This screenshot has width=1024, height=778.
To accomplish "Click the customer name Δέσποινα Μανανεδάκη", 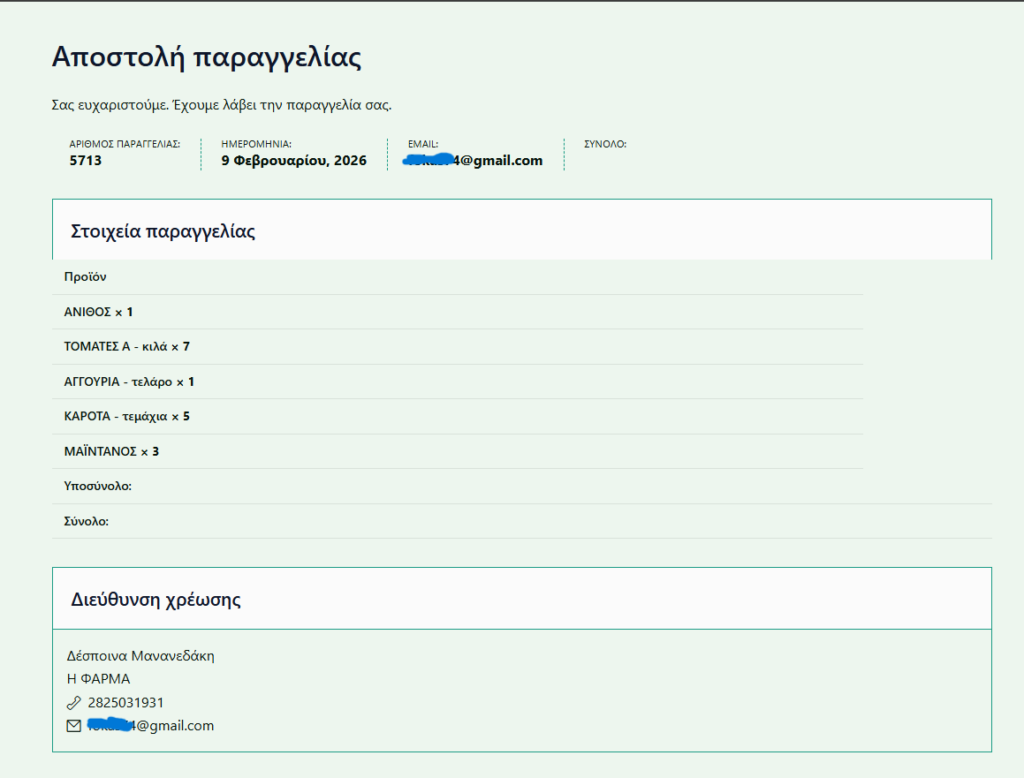I will (140, 656).
